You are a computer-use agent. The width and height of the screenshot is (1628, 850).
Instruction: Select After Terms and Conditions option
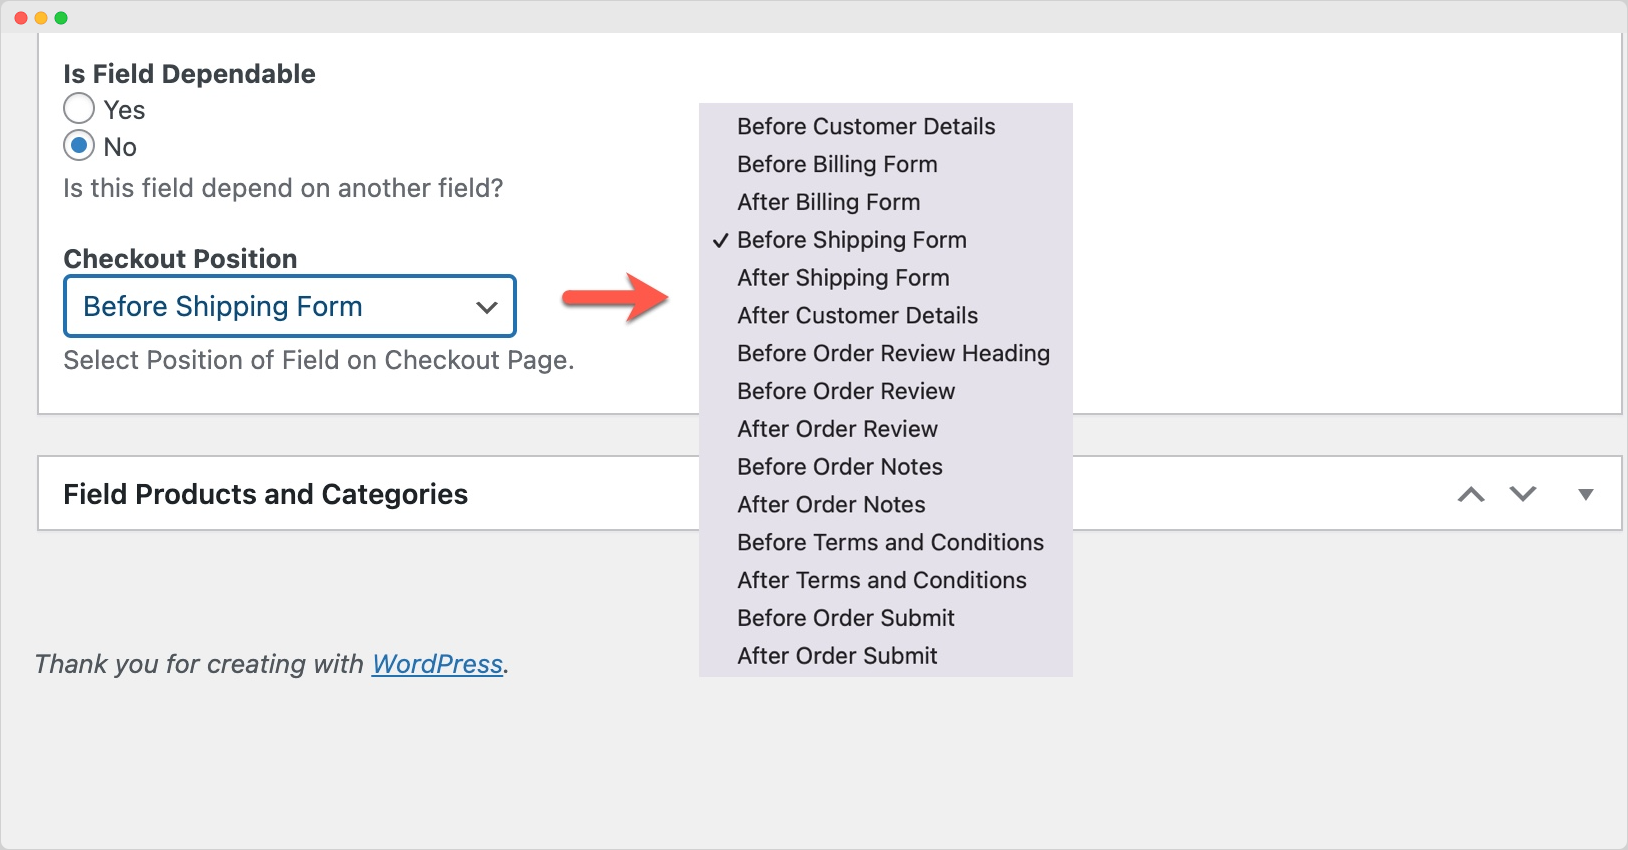pyautogui.click(x=881, y=581)
